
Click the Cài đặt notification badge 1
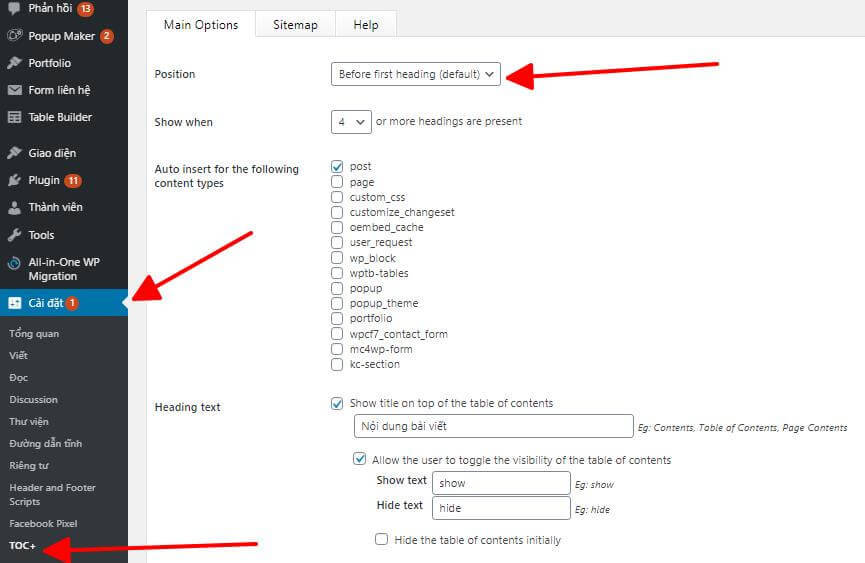[72, 303]
